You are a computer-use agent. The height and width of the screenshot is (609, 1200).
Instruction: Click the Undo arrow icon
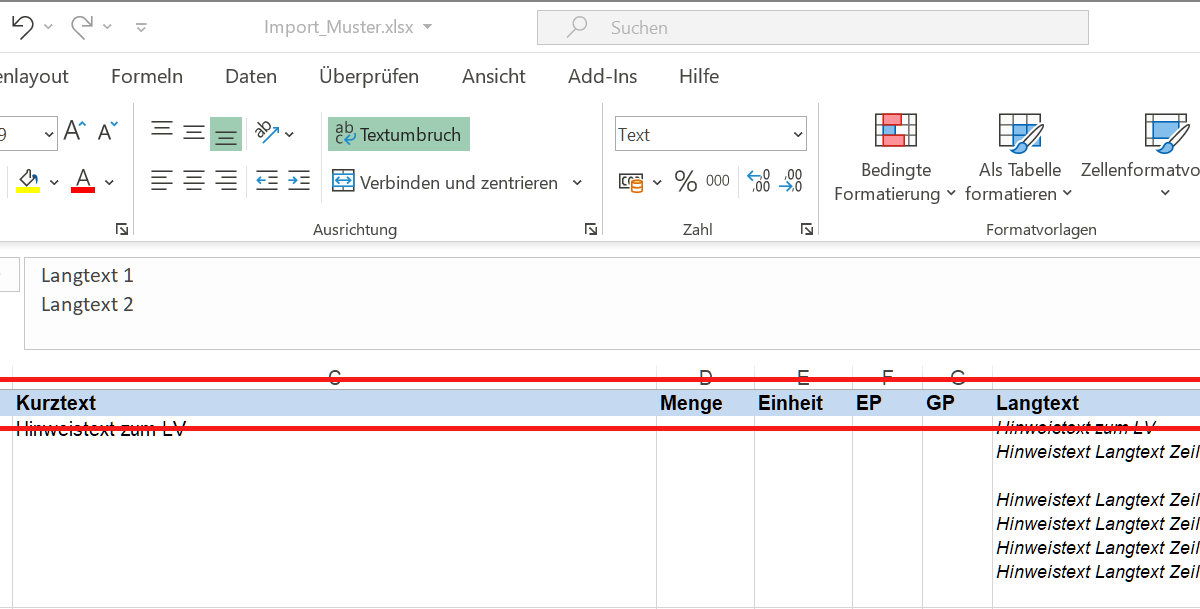[x=22, y=27]
